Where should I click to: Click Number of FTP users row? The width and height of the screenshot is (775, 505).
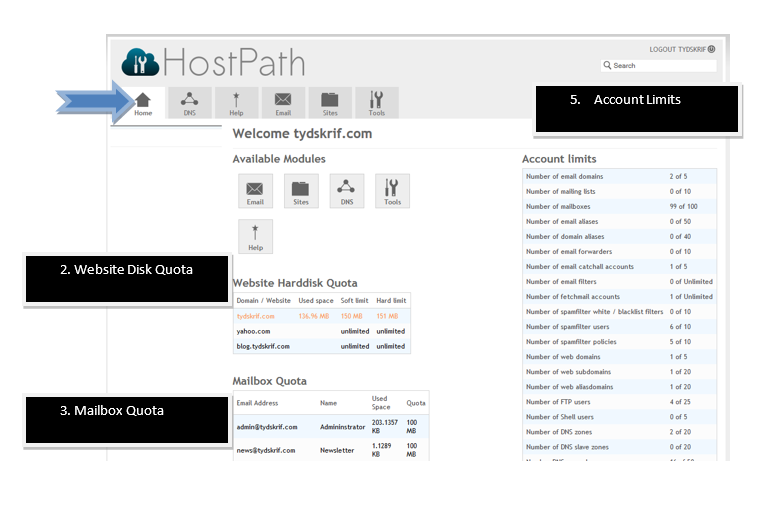tap(619, 402)
